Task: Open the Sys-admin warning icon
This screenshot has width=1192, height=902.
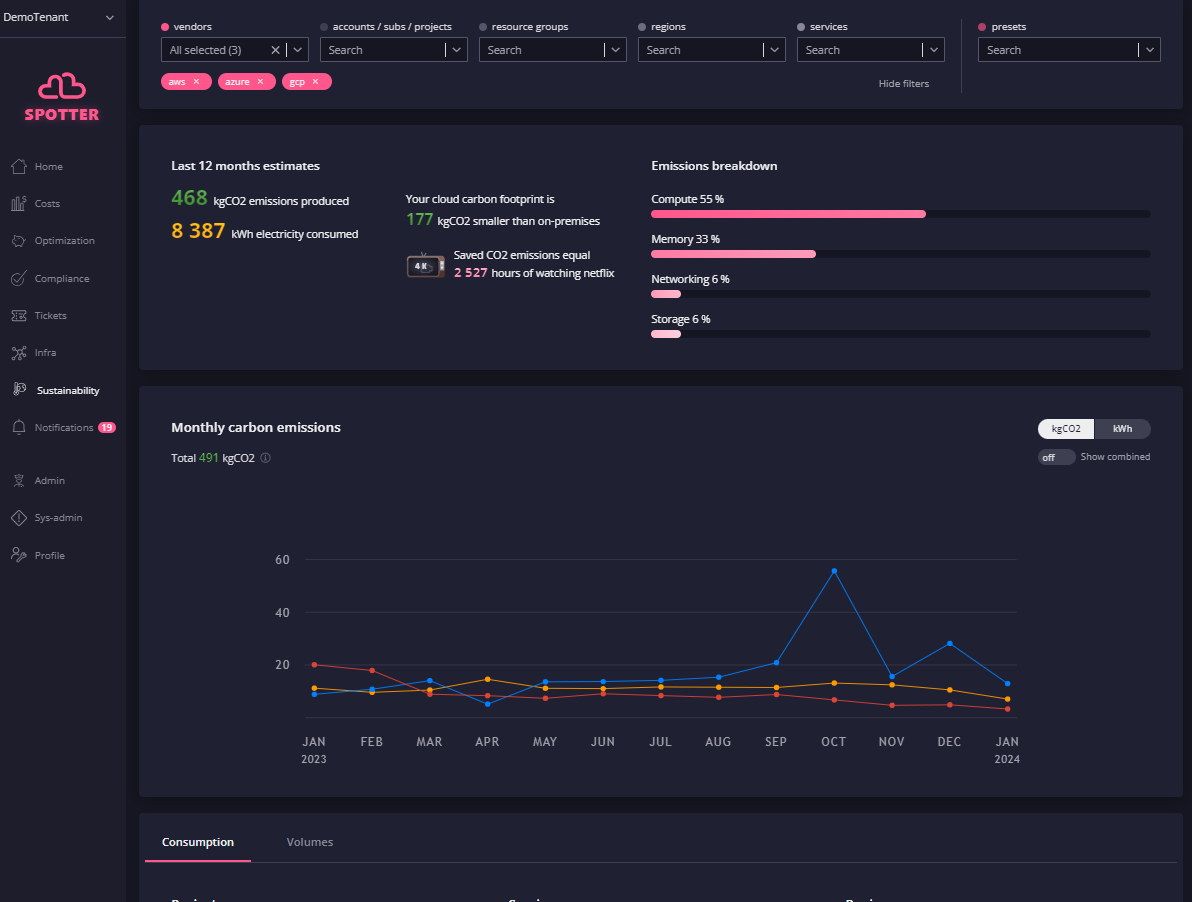Action: point(18,518)
